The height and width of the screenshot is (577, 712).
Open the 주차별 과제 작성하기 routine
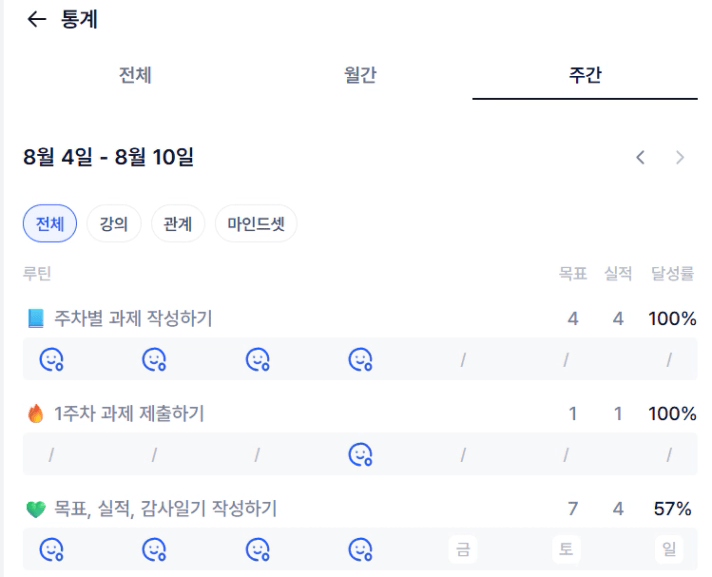pos(133,318)
